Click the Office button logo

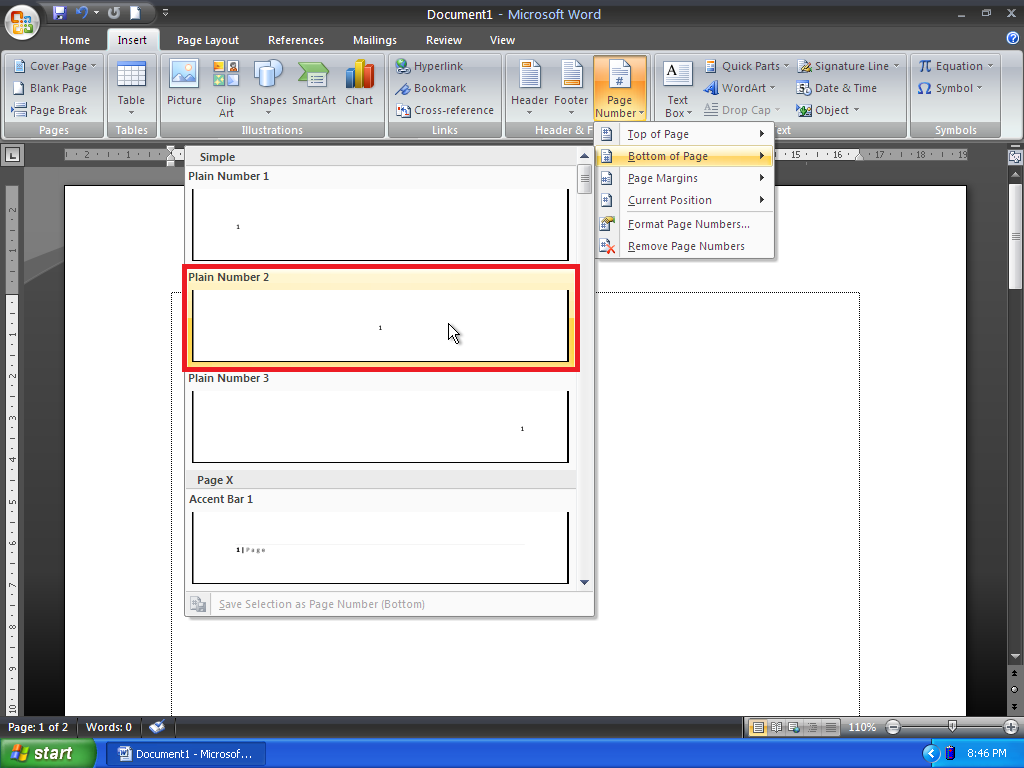pos(22,22)
